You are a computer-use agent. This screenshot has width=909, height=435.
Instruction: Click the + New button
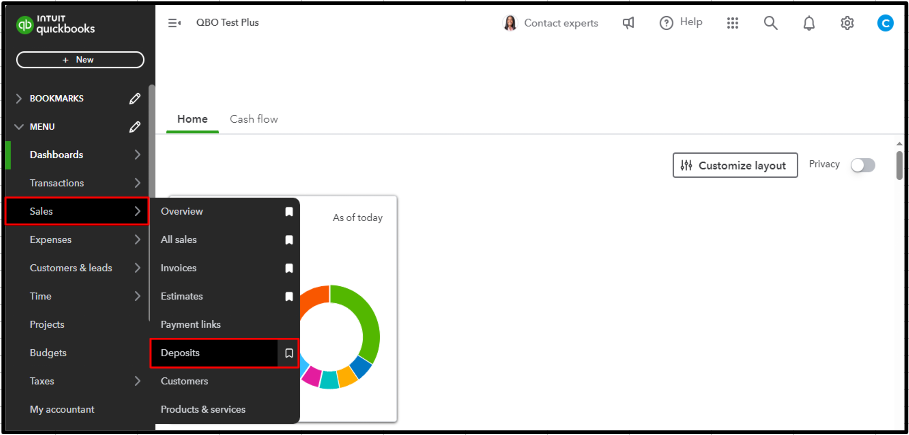coord(80,60)
